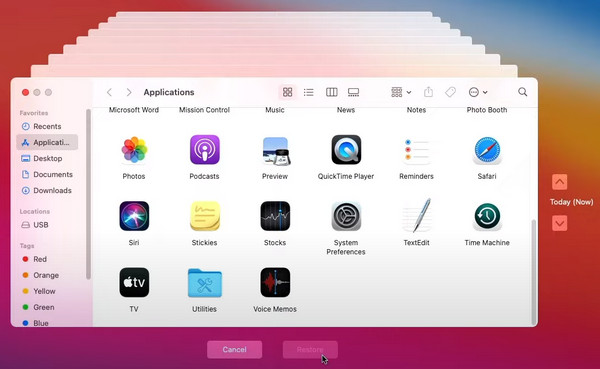This screenshot has height=369, width=600.
Task: Go back with the left chevron
Action: tap(109, 92)
